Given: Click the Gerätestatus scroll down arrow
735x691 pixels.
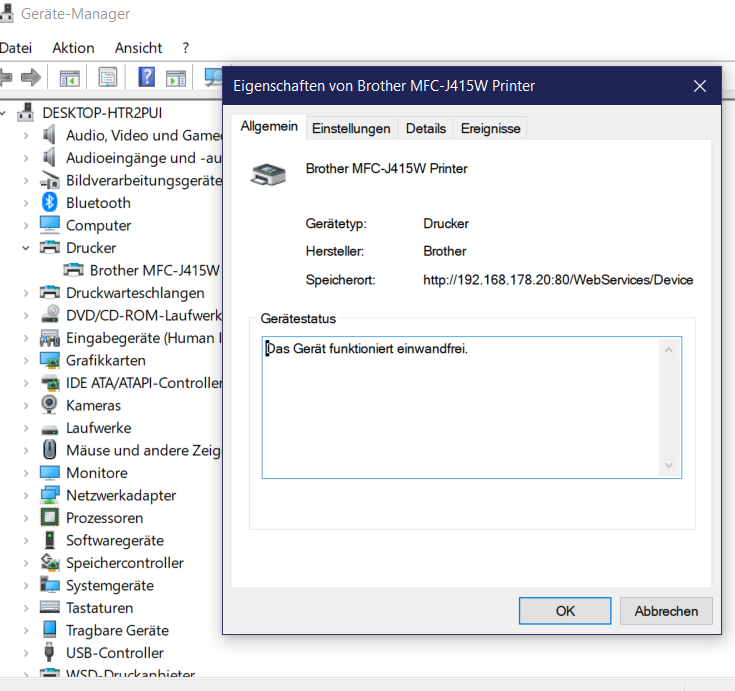Looking at the screenshot, I should 669,466.
